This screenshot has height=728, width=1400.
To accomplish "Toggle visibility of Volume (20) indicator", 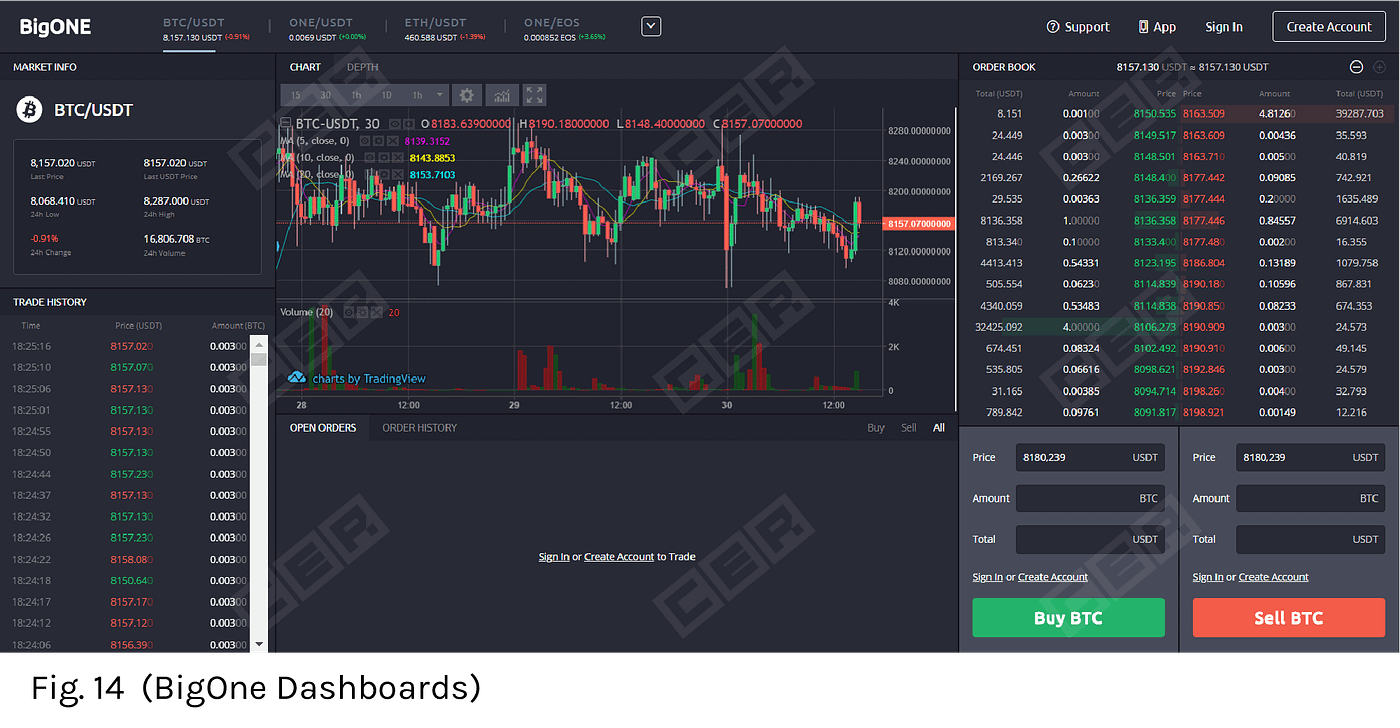I will tap(349, 312).
